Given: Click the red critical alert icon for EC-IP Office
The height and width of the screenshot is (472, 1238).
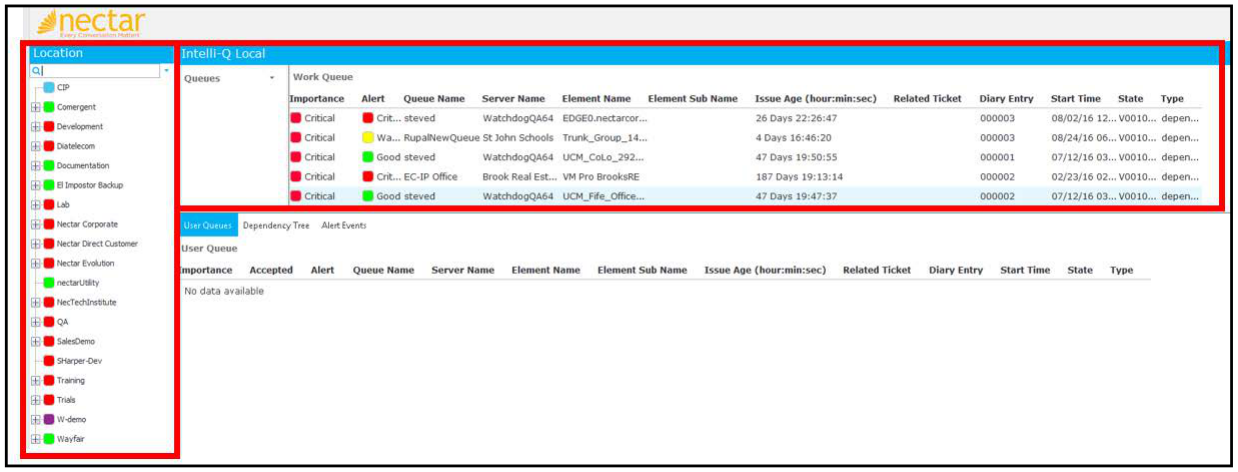Looking at the screenshot, I should (x=367, y=177).
